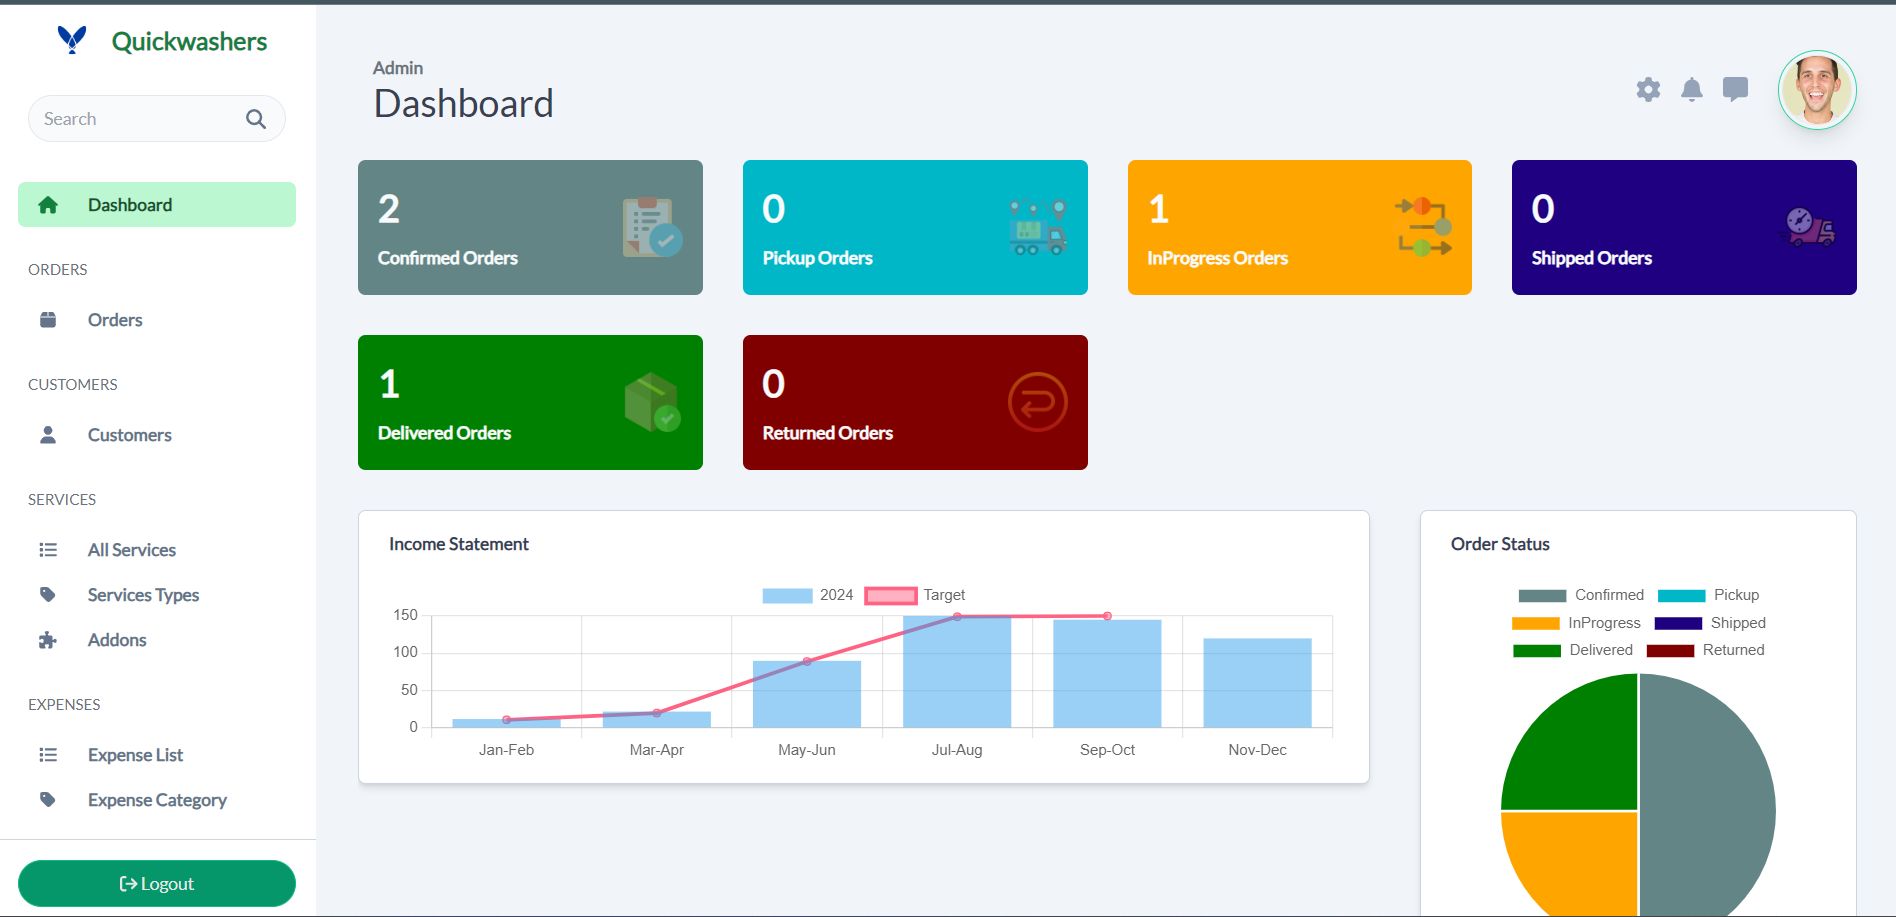Click the search magnifier icon
The image size is (1896, 917).
tap(256, 119)
